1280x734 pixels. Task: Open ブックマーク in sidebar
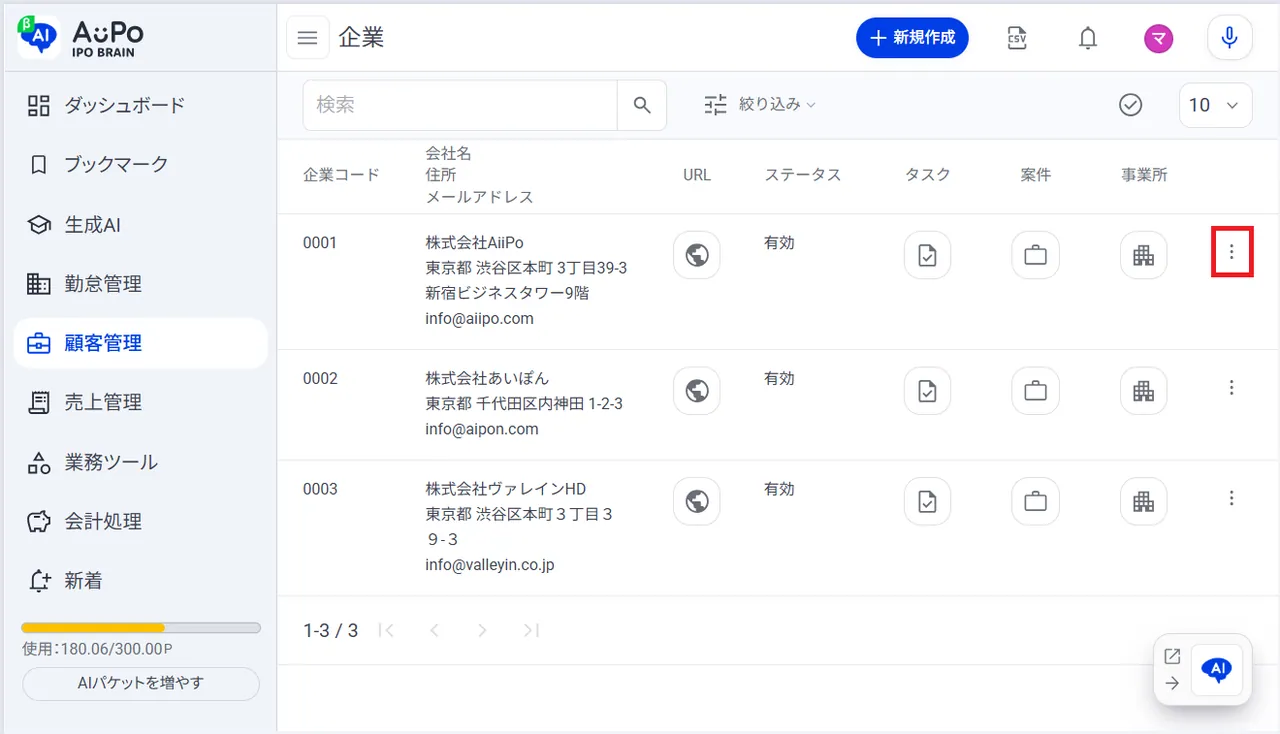[x=141, y=164]
